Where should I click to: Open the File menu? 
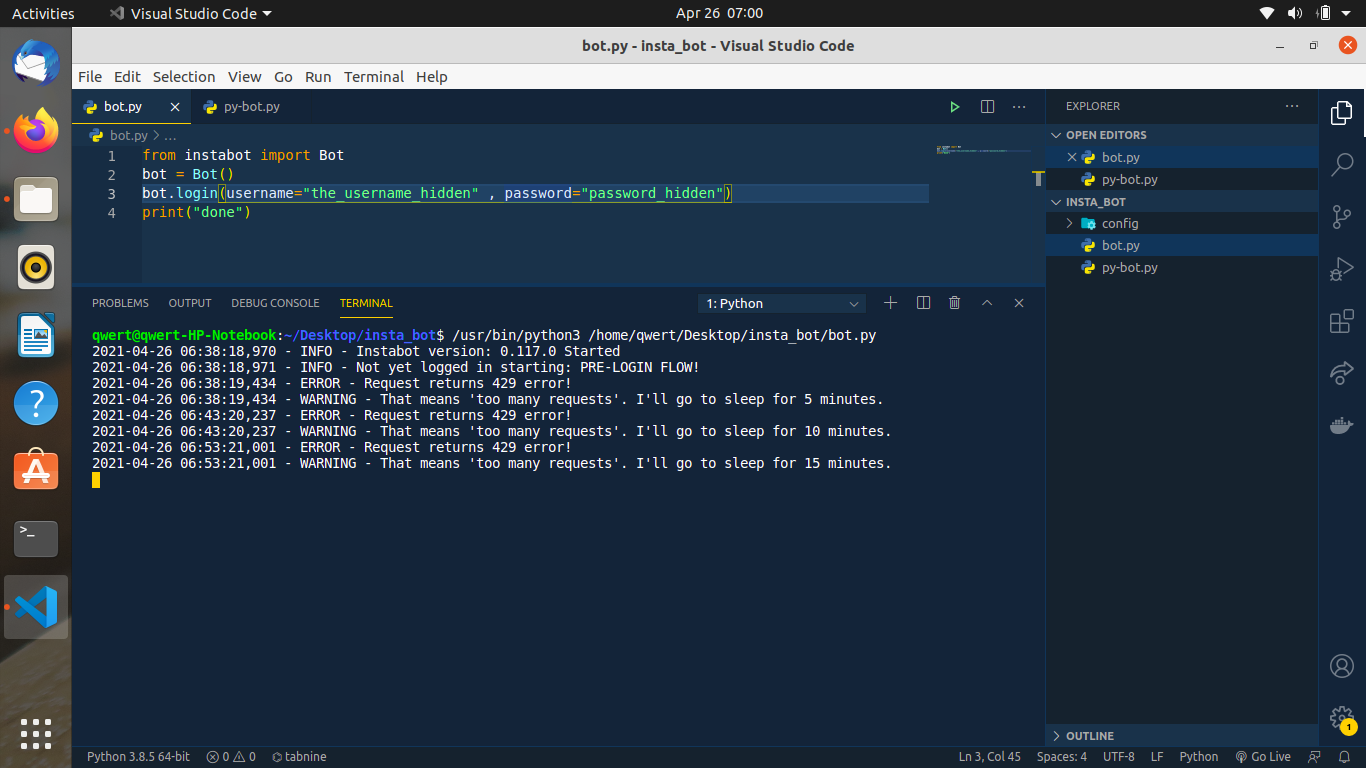click(x=90, y=77)
